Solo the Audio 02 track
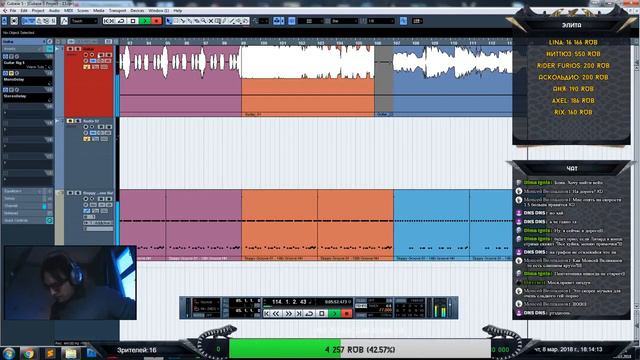 [78, 121]
